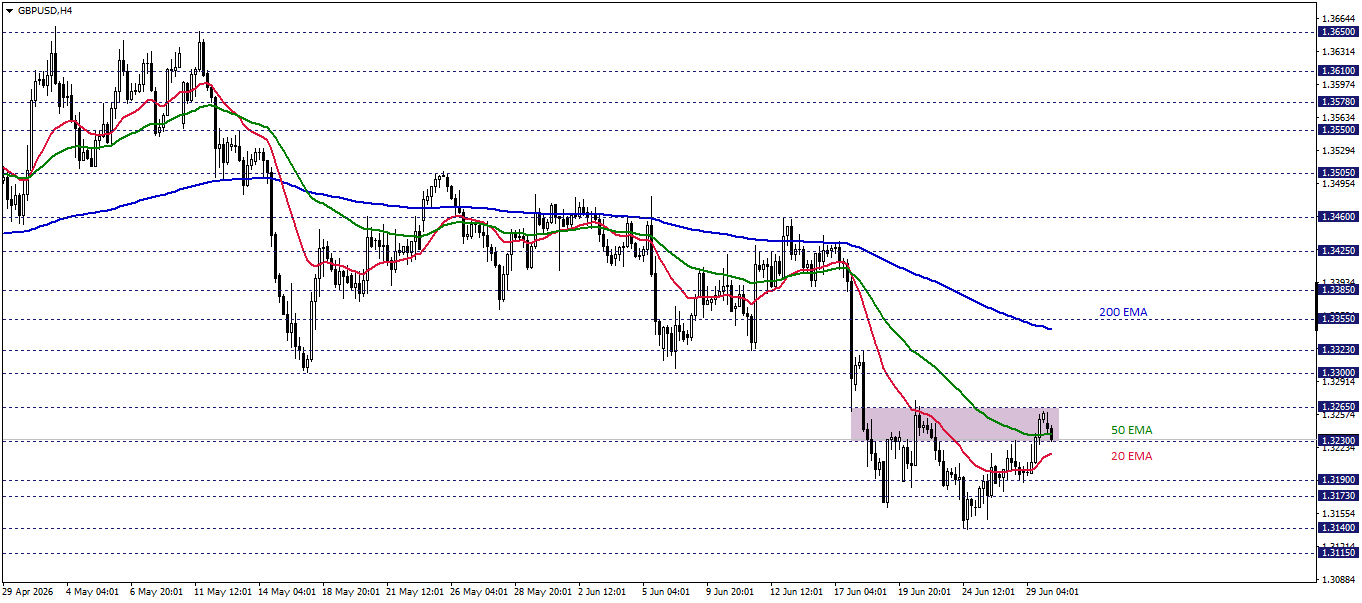Click the 1.36500 price level label
This screenshot has width=1362, height=603.
1338,32
